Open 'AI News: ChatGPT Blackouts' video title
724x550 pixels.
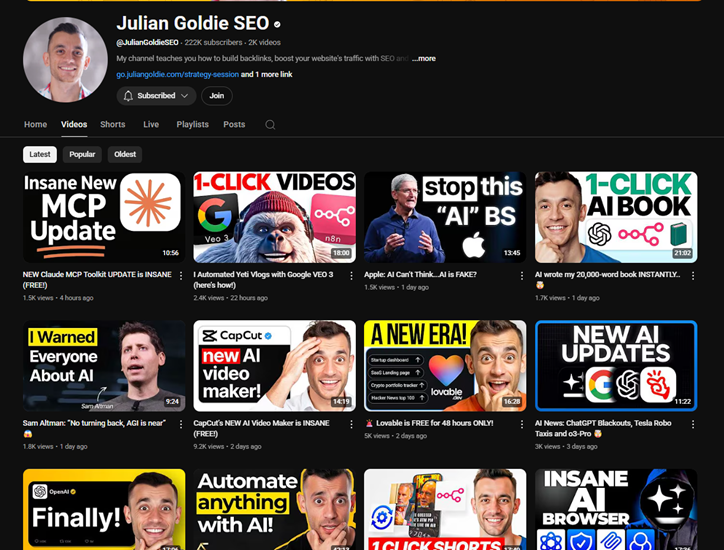click(x=603, y=428)
